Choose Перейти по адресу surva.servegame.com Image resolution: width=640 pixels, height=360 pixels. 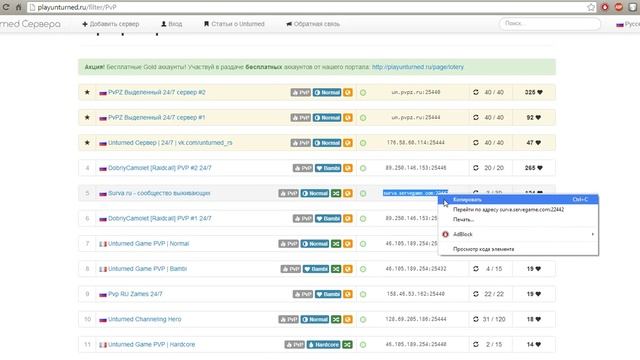518,209
